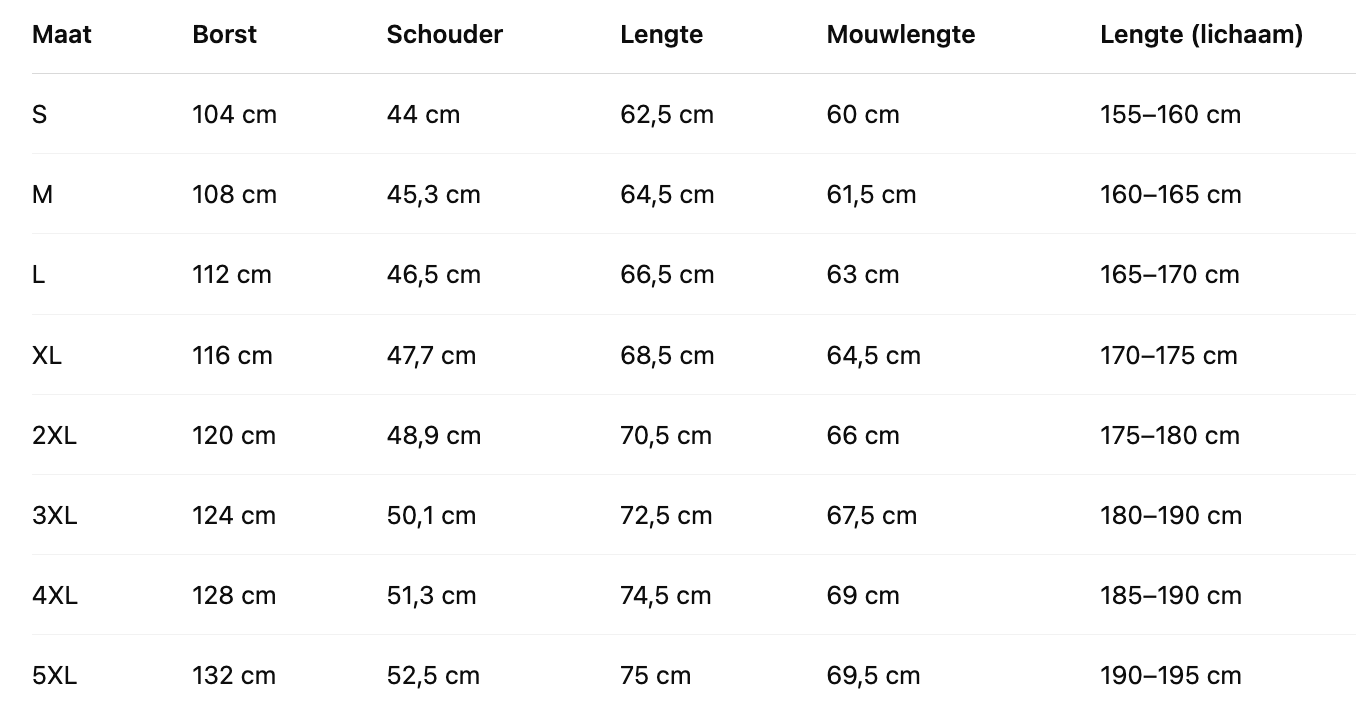Select the 5XL size label

[54, 675]
